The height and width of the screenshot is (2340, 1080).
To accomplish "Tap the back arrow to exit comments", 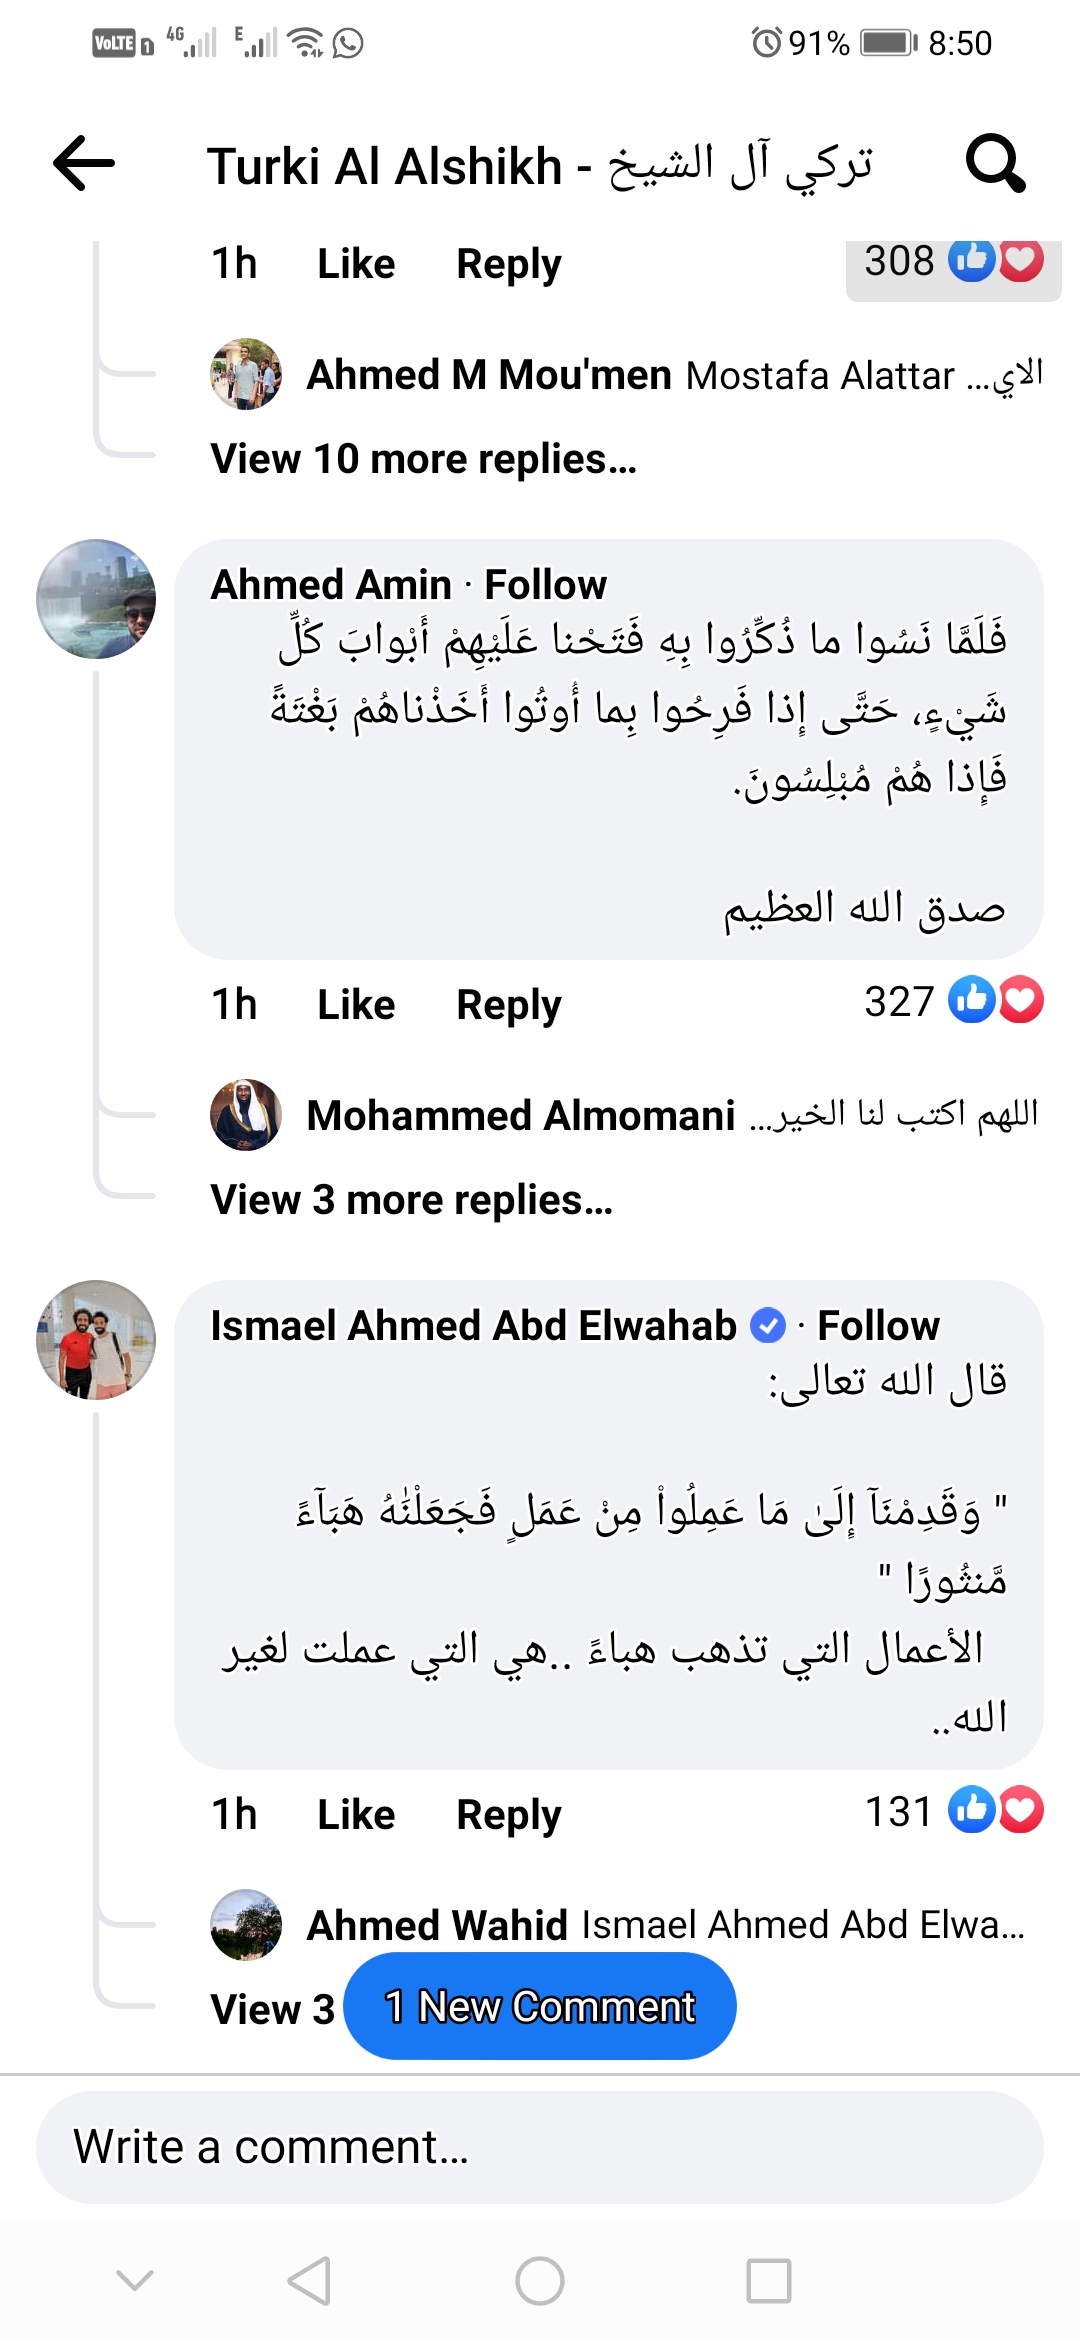I will 85,165.
